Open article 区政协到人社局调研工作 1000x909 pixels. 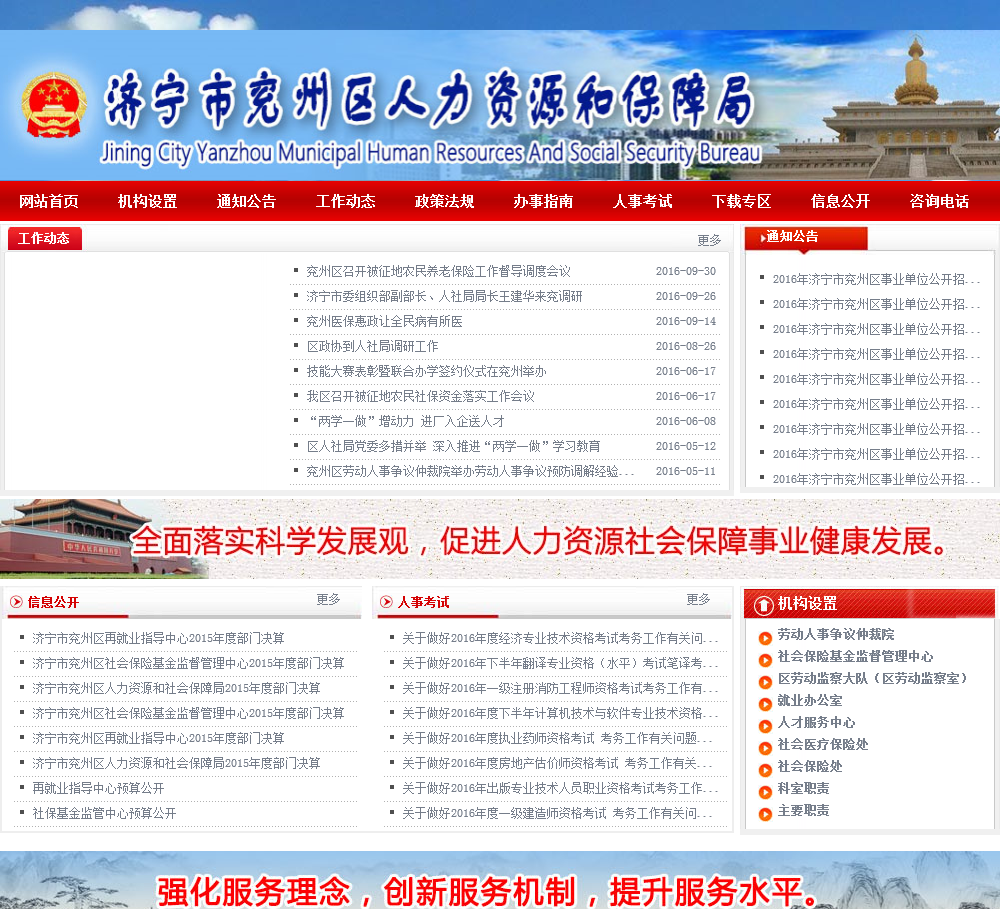point(372,346)
